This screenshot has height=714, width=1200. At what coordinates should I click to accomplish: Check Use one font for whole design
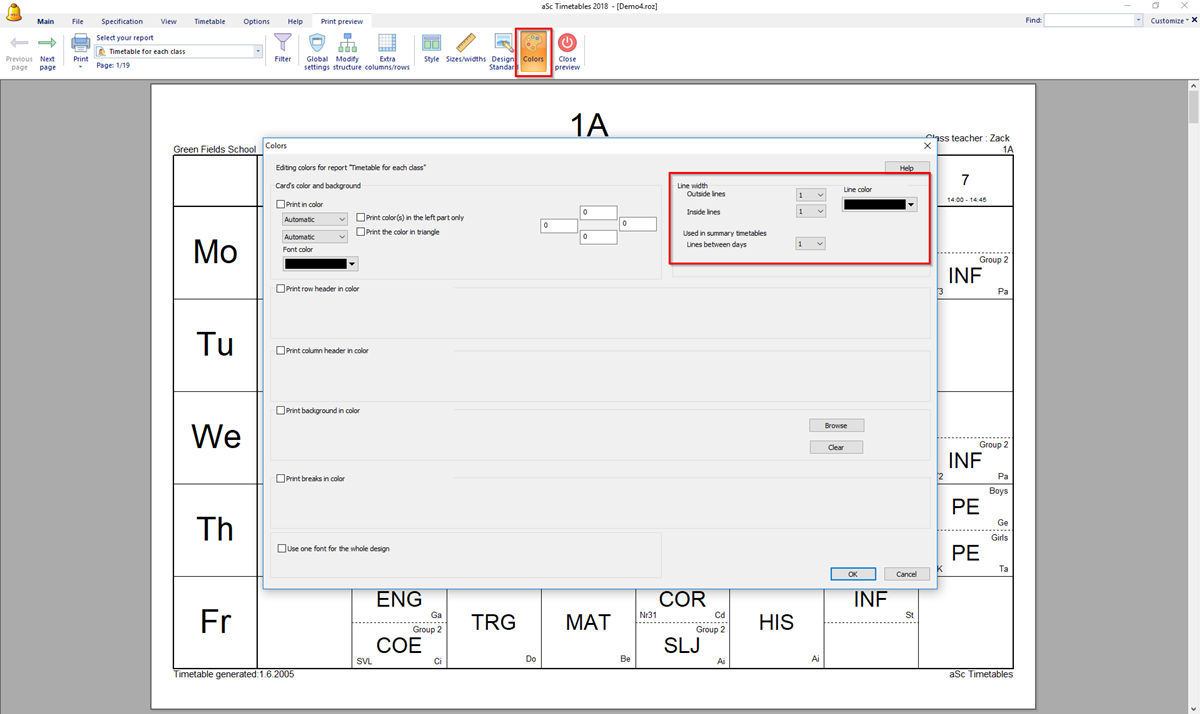point(281,548)
